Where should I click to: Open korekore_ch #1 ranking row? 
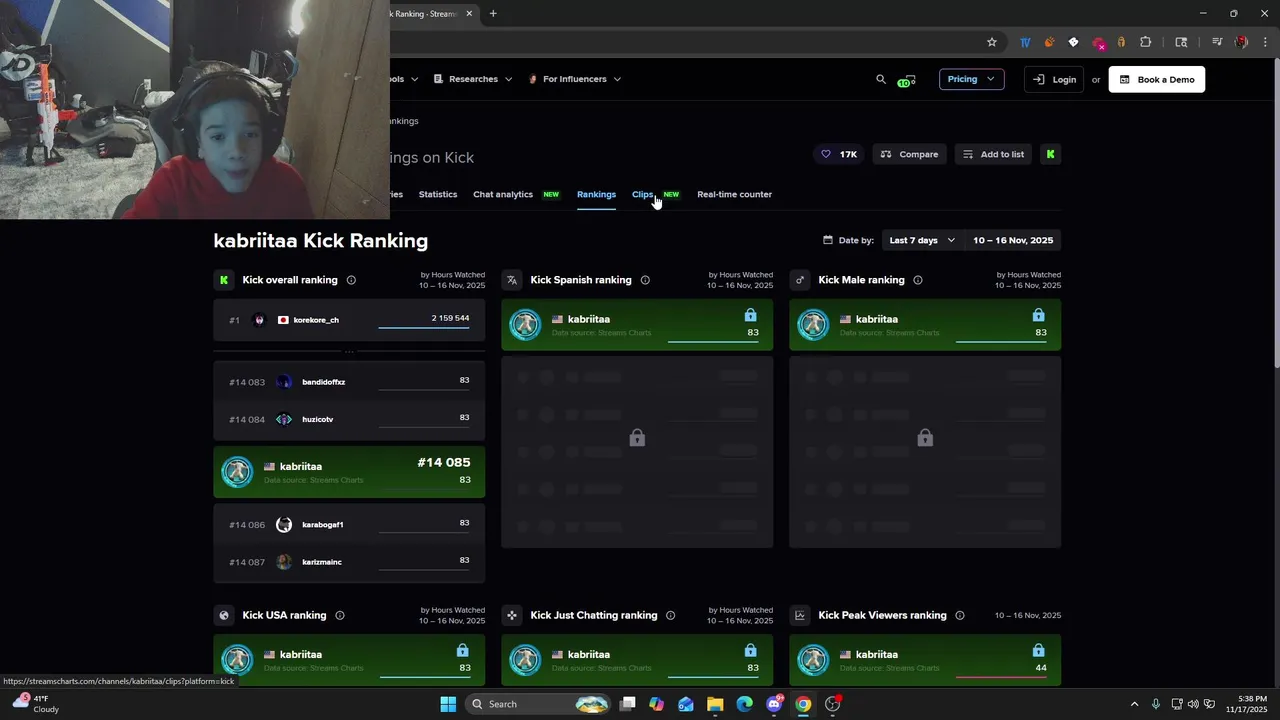pyautogui.click(x=349, y=320)
